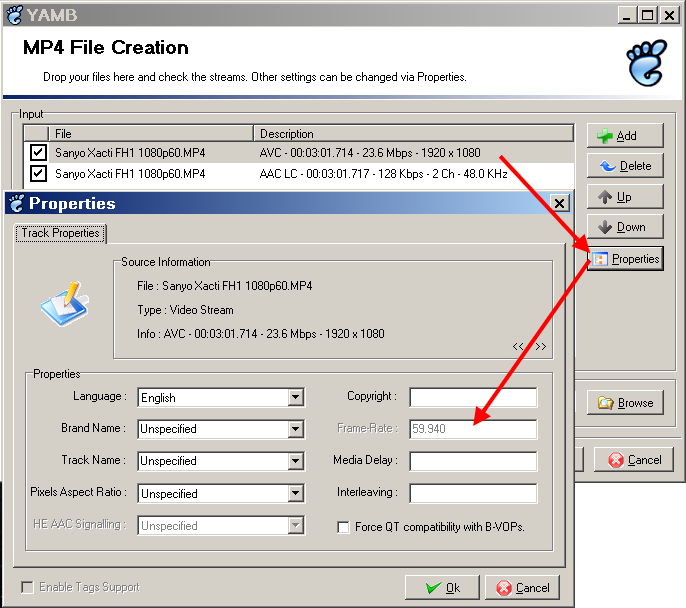Minimize the YAMB window
686x608 pixels.
pyautogui.click(x=627, y=15)
